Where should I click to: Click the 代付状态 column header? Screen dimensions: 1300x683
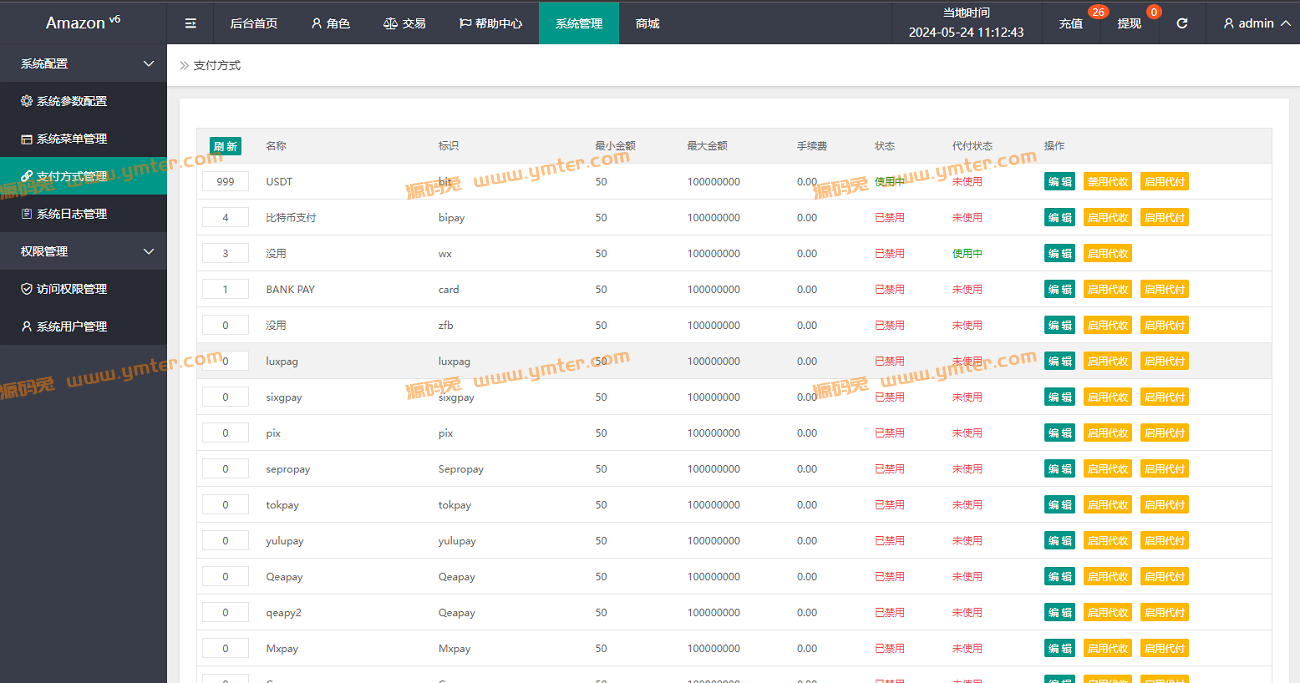972,146
